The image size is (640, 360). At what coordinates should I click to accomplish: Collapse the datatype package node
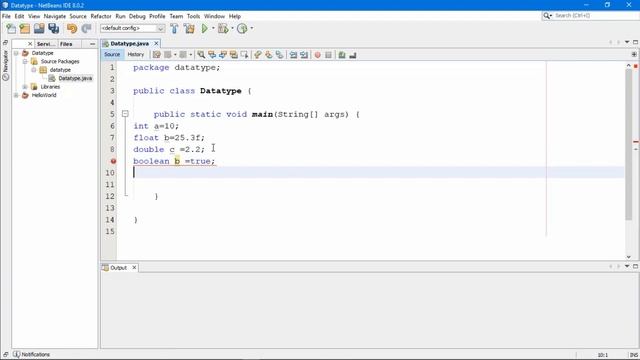34,70
